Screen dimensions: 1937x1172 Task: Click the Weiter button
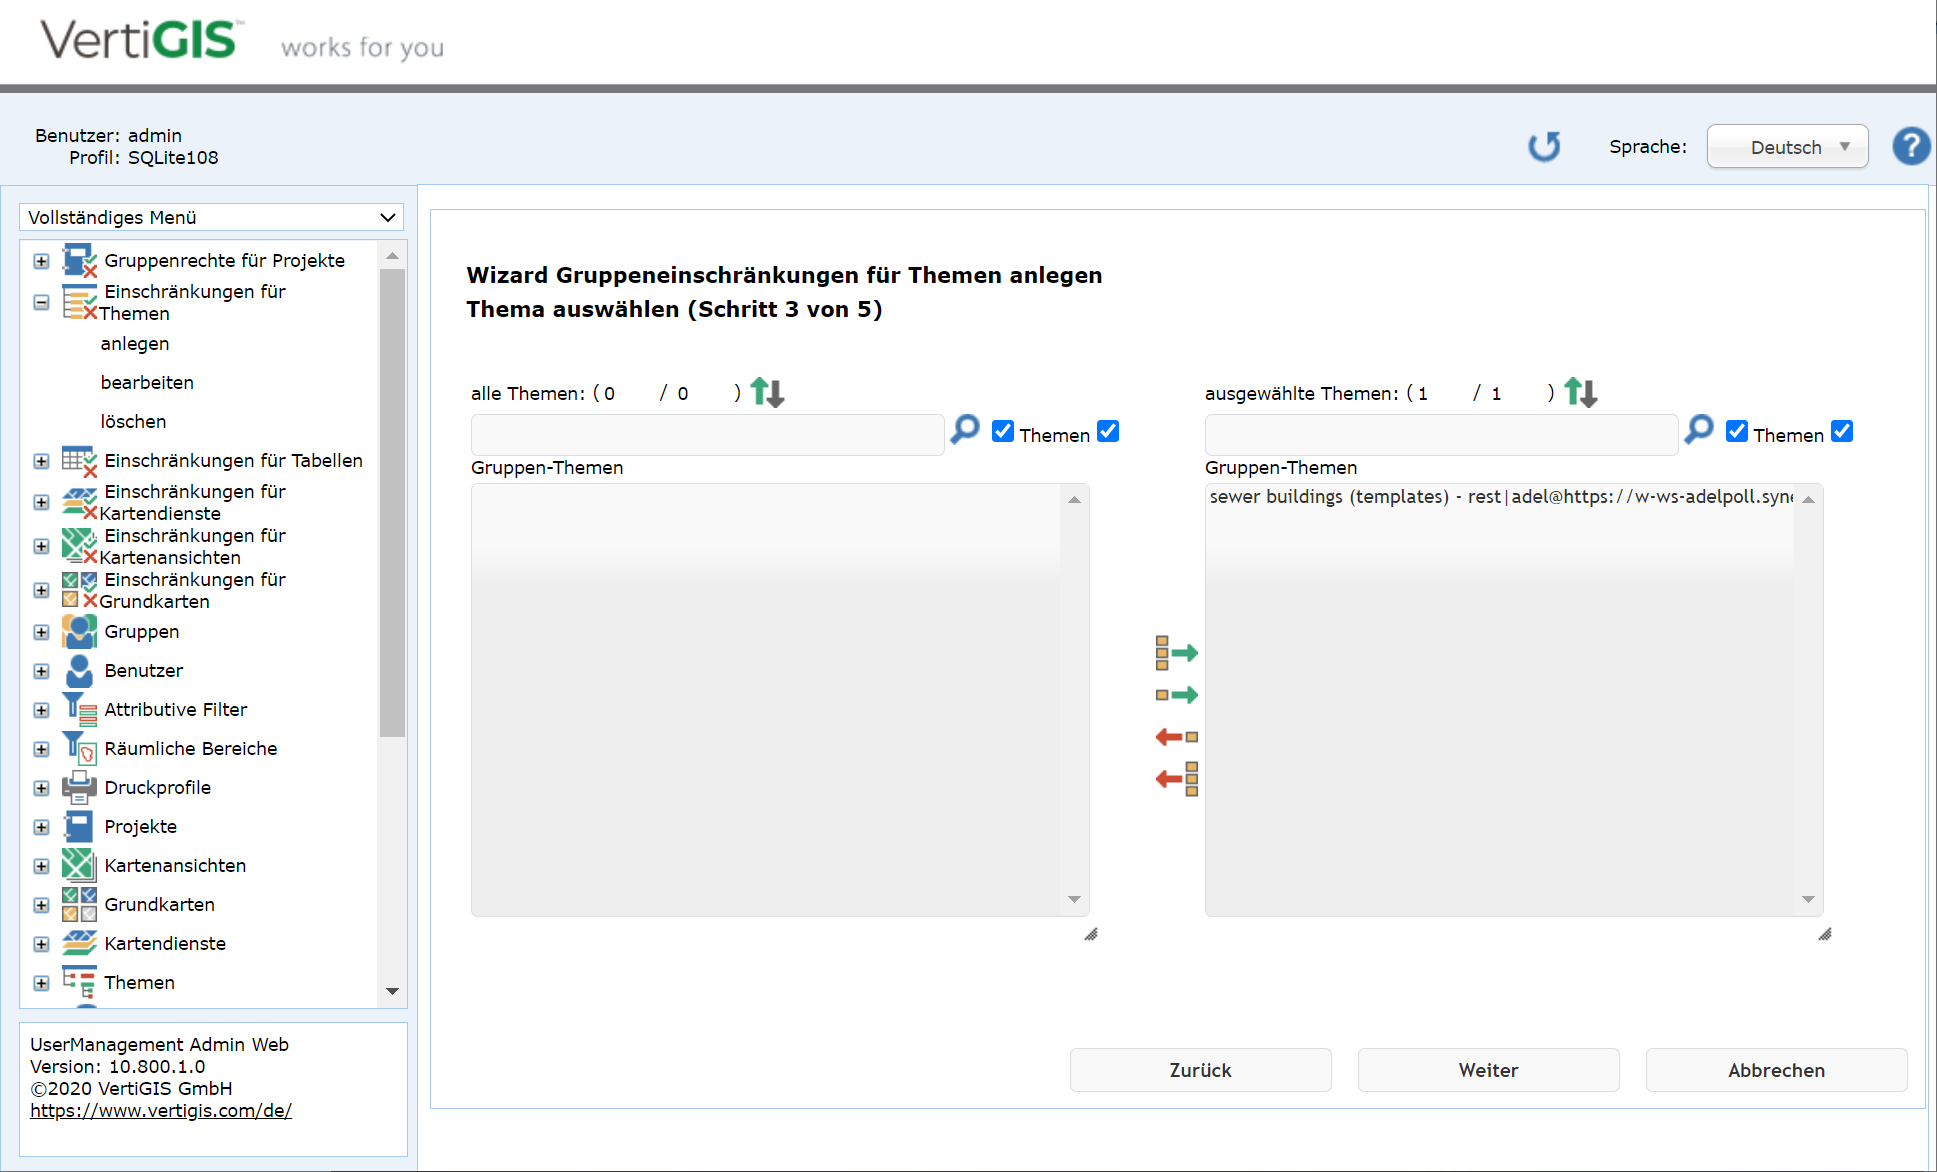[x=1488, y=1070]
